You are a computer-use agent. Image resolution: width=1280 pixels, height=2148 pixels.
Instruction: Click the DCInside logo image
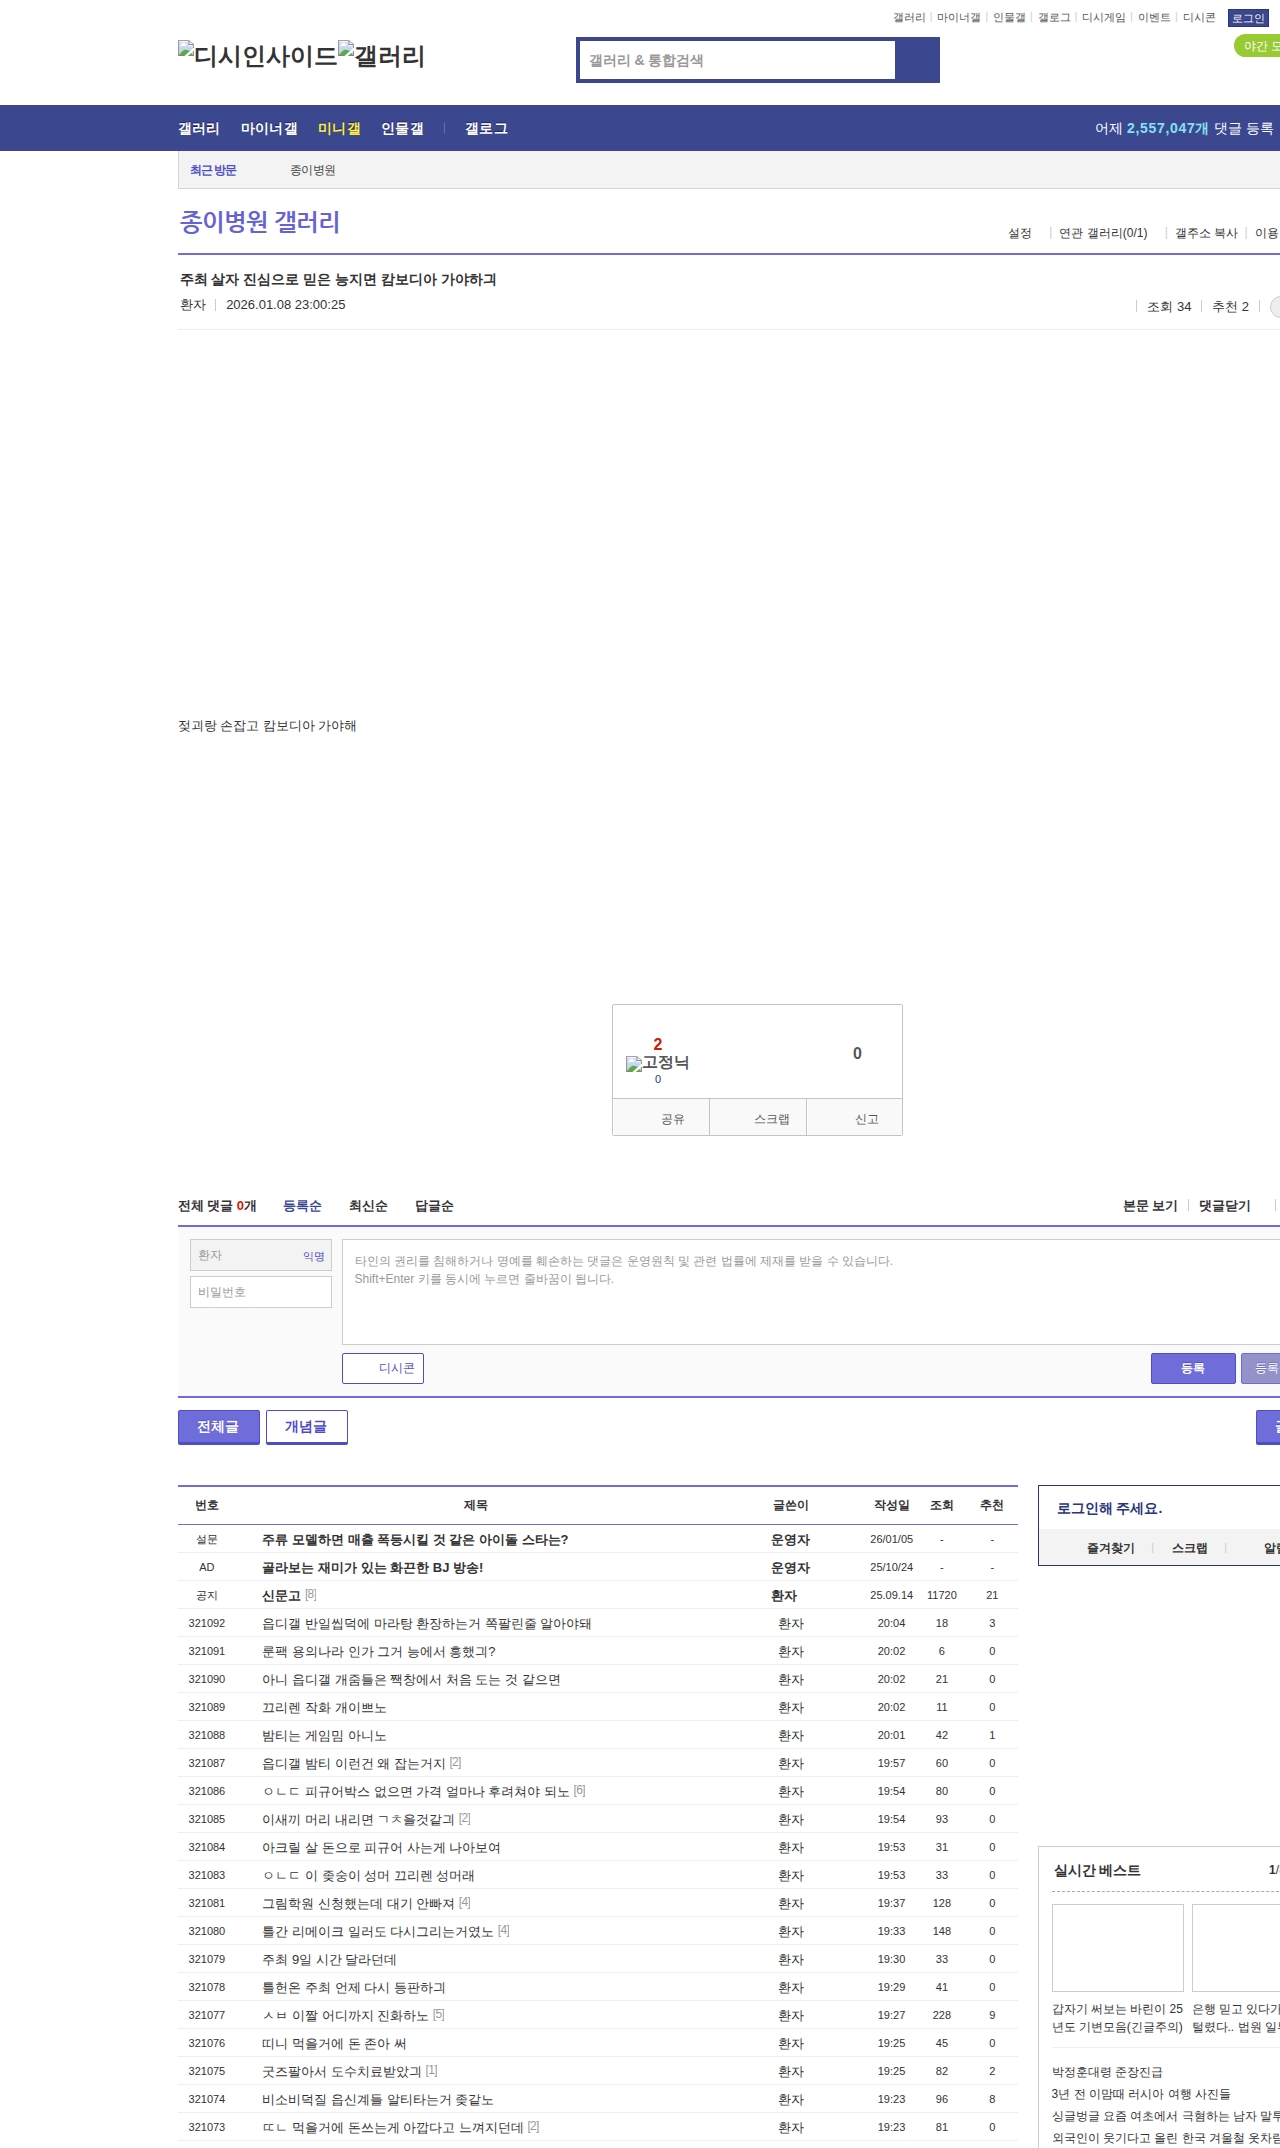pyautogui.click(x=257, y=56)
